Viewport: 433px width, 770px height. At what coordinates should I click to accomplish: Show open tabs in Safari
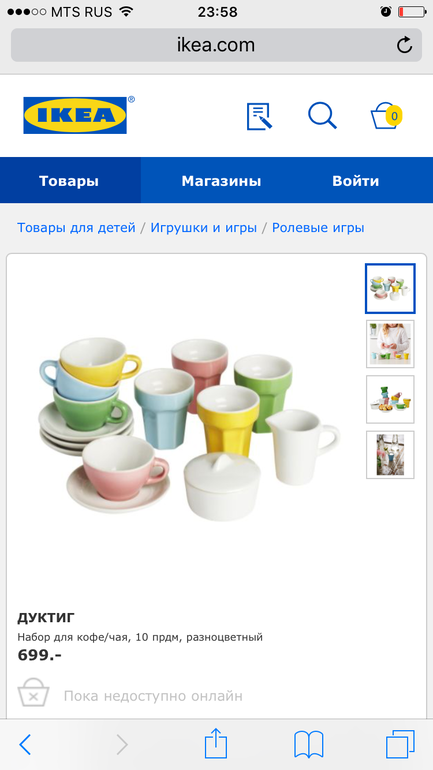pyautogui.click(x=400, y=744)
